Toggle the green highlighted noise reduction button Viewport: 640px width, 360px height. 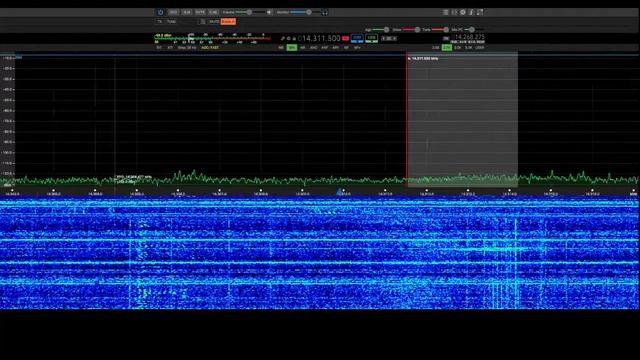291,48
